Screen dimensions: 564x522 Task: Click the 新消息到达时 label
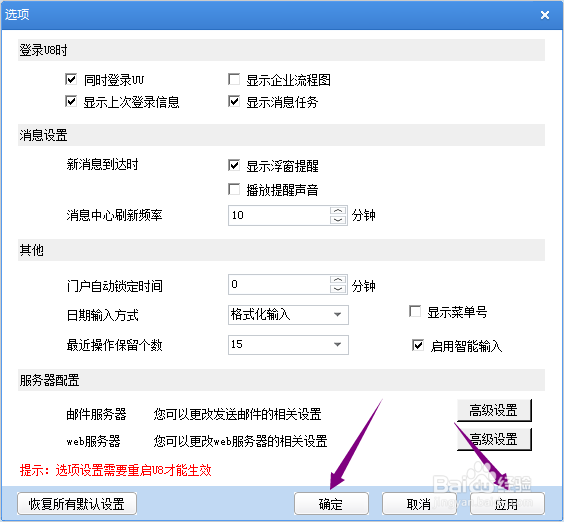(103, 164)
